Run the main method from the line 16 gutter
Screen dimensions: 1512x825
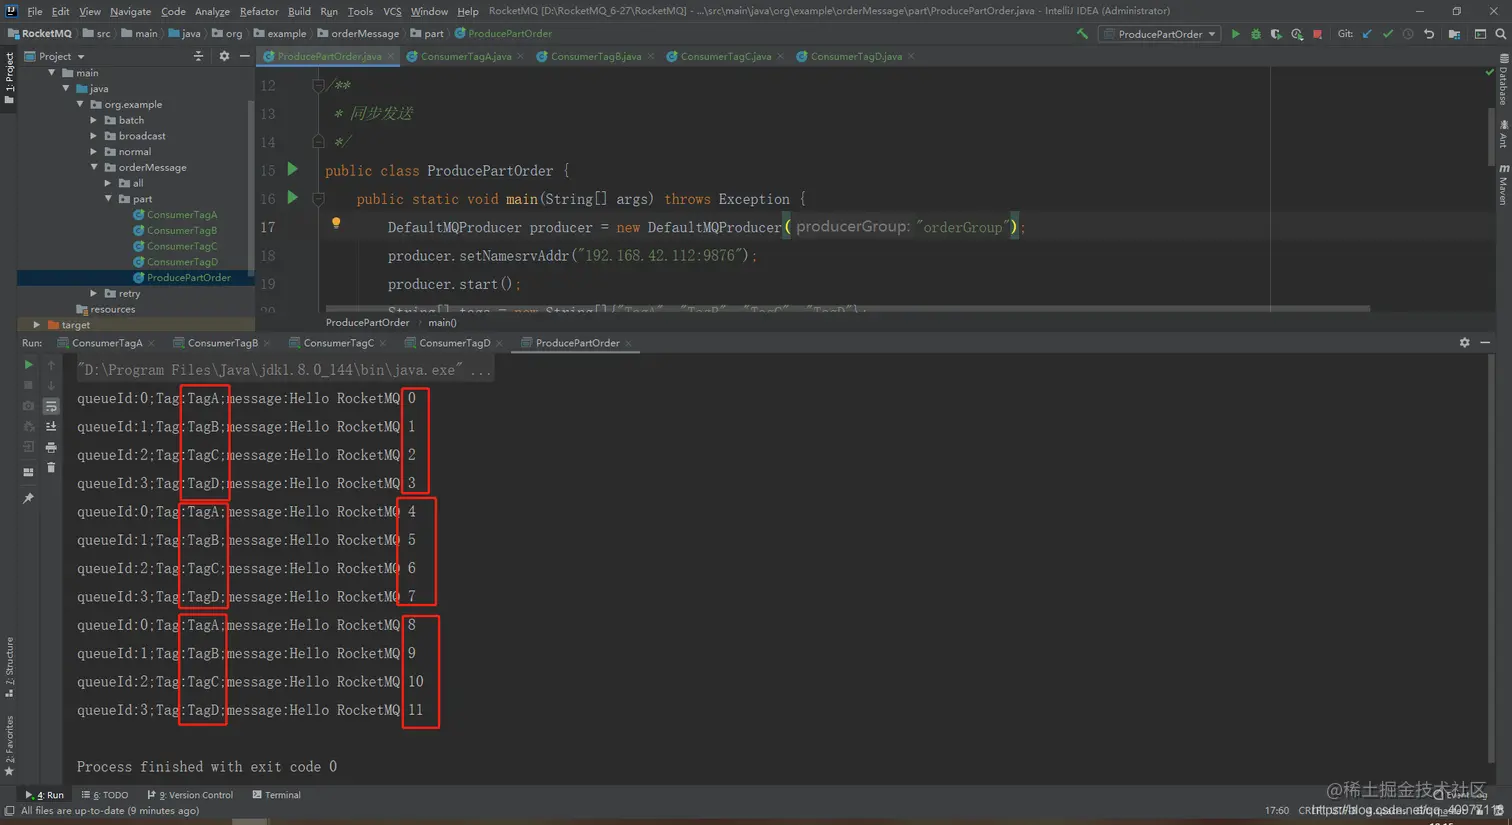(293, 198)
